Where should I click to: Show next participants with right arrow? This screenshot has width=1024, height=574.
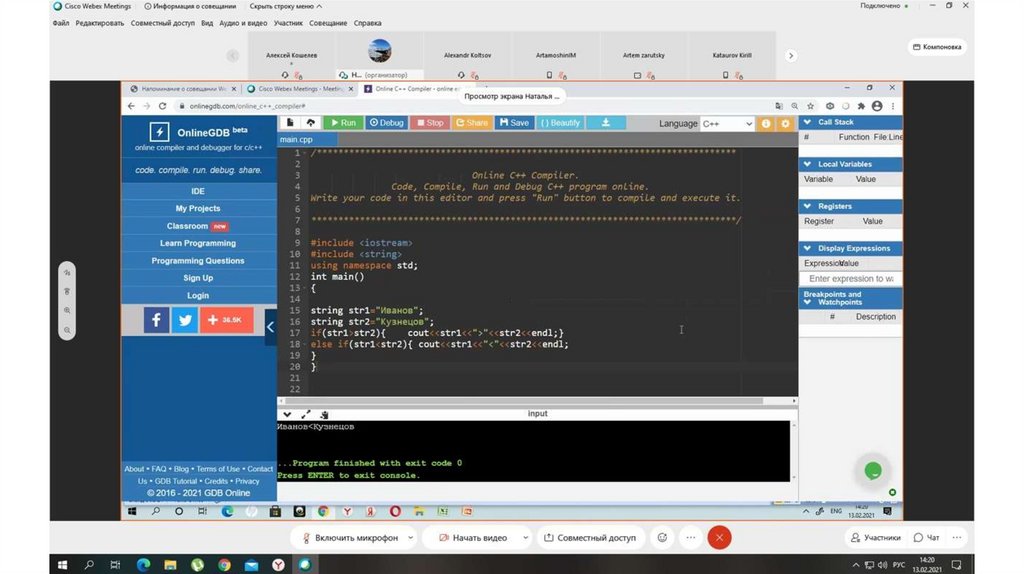click(x=791, y=56)
